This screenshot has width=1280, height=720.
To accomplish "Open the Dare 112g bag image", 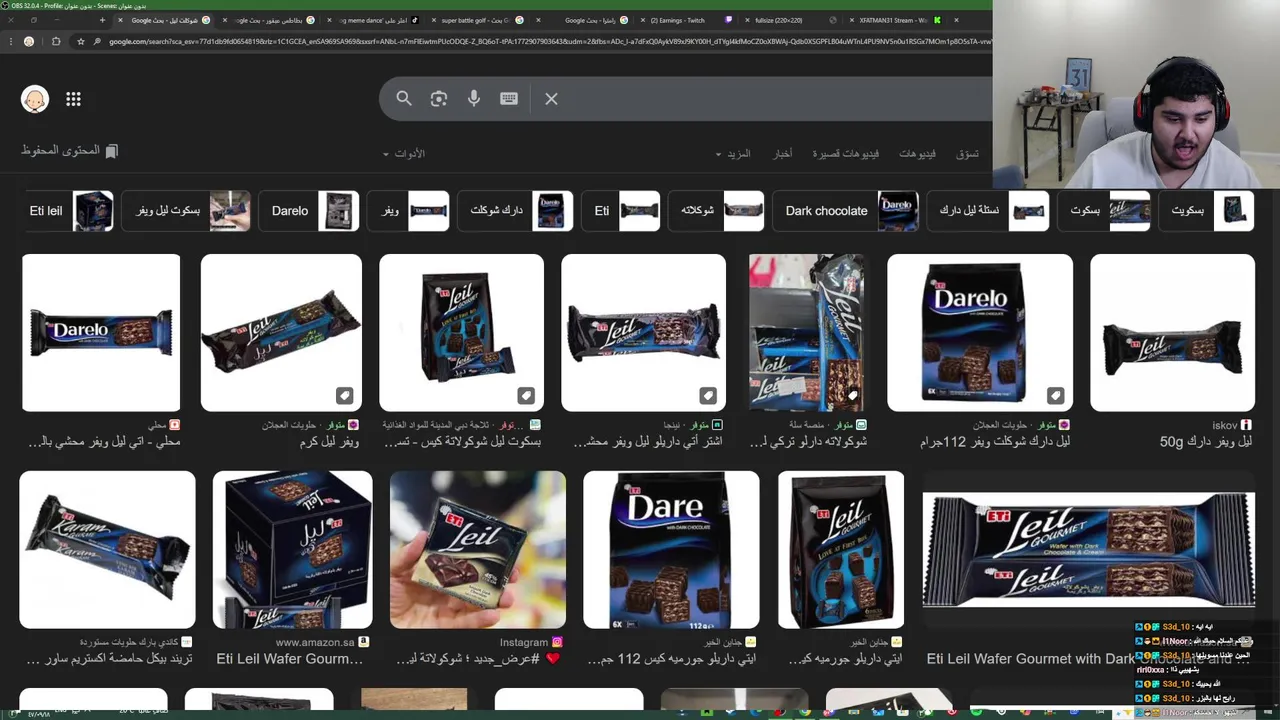I will coord(671,550).
